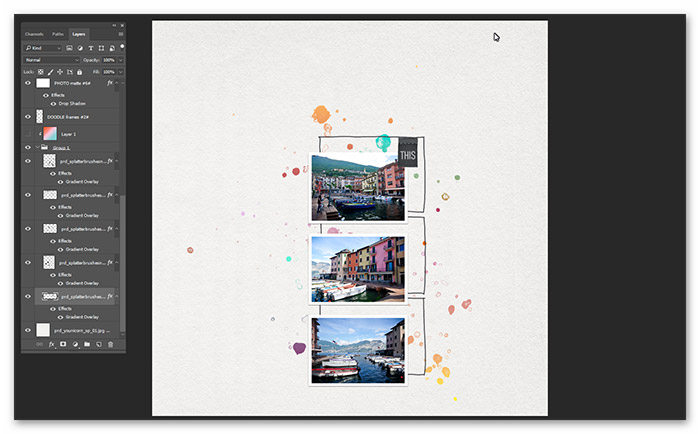Select the DOODLE frames layer thumbnail
The height and width of the screenshot is (434, 700).
coord(39,117)
